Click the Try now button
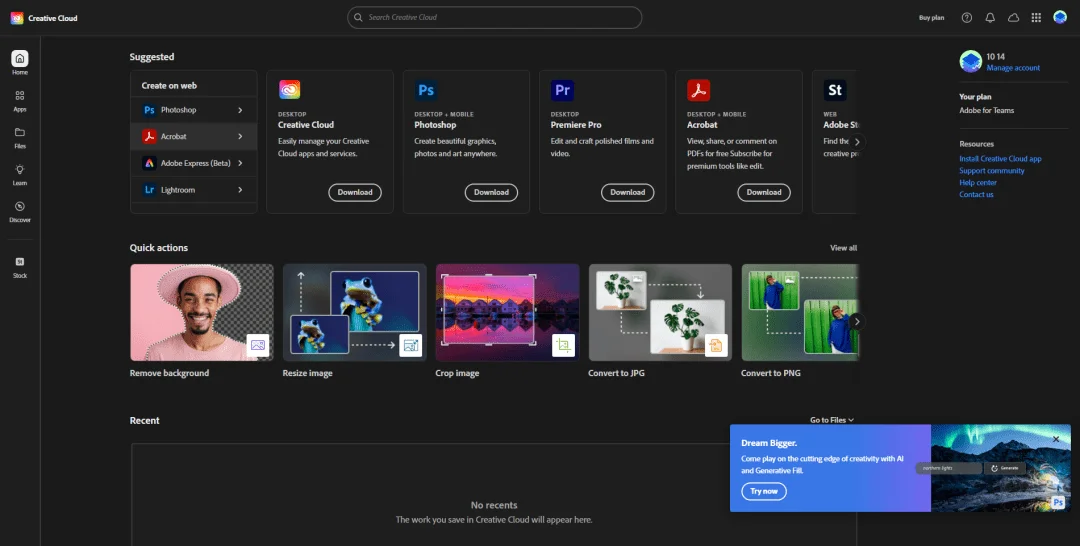Viewport: 1080px width, 546px height. pos(764,491)
